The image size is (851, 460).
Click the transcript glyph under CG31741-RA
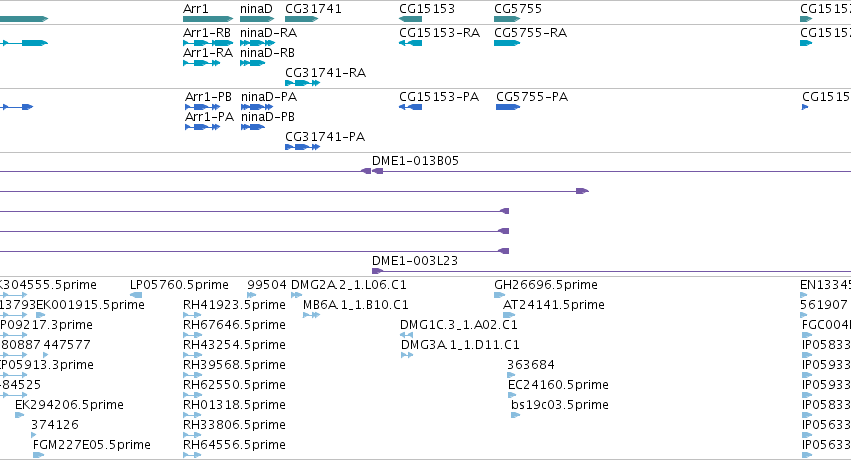[x=302, y=83]
